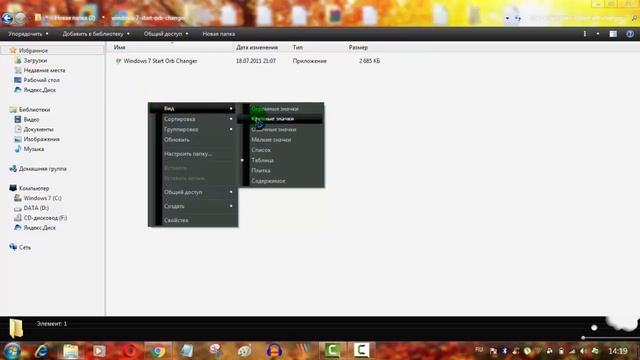Launch Internet Explorer from the taskbar

[x=42, y=351]
